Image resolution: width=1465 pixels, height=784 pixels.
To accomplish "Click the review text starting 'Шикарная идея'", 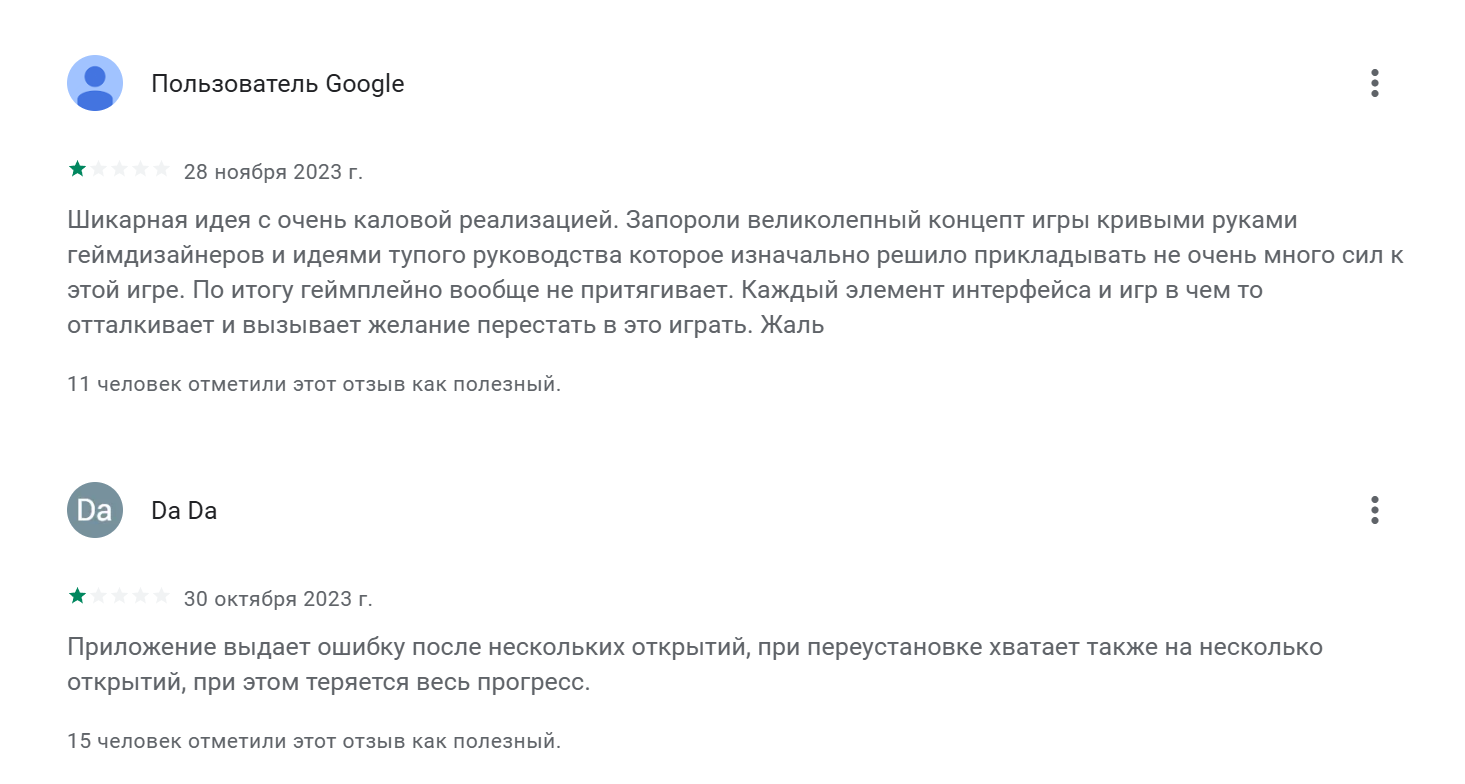I will click(x=735, y=272).
